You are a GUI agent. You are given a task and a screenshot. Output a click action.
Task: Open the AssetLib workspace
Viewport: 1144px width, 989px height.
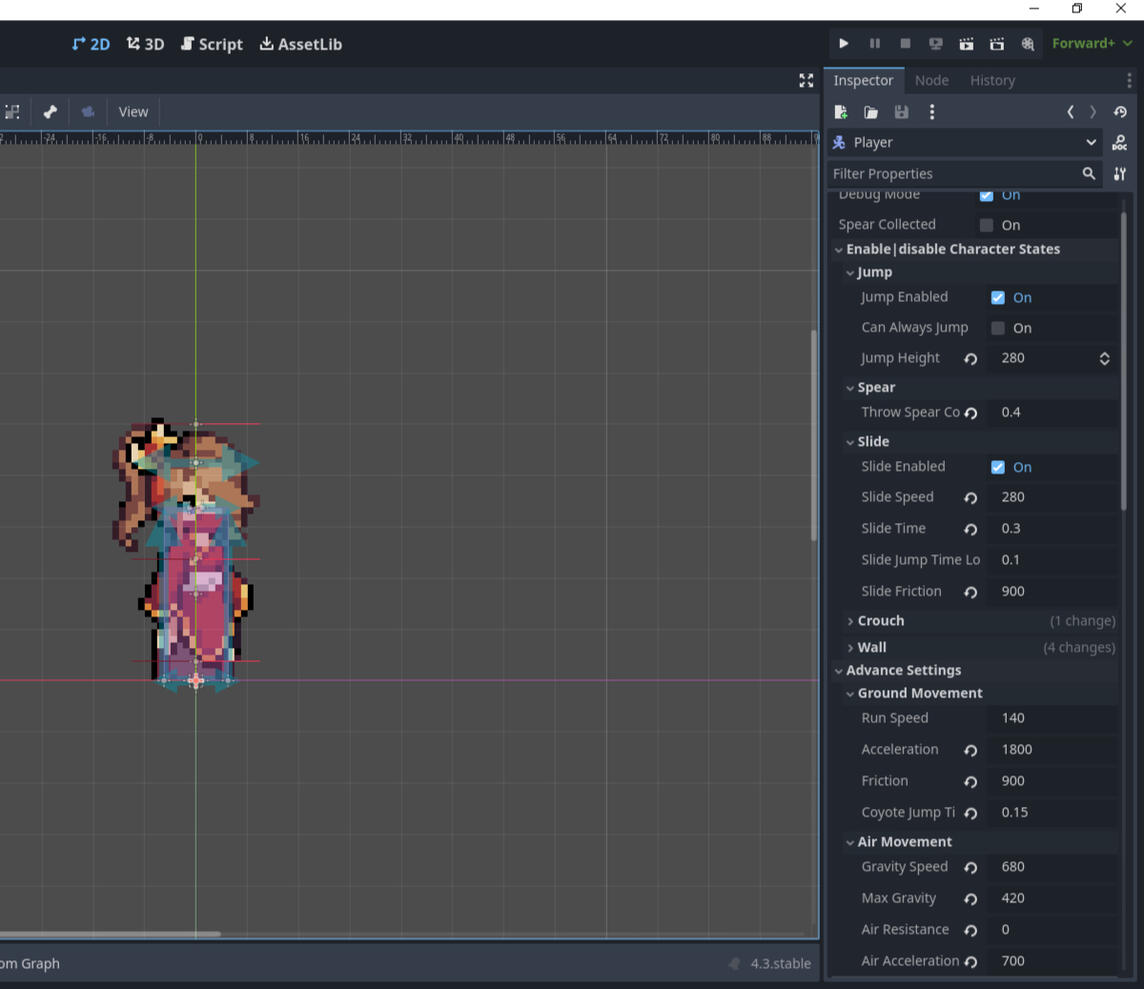(x=300, y=44)
